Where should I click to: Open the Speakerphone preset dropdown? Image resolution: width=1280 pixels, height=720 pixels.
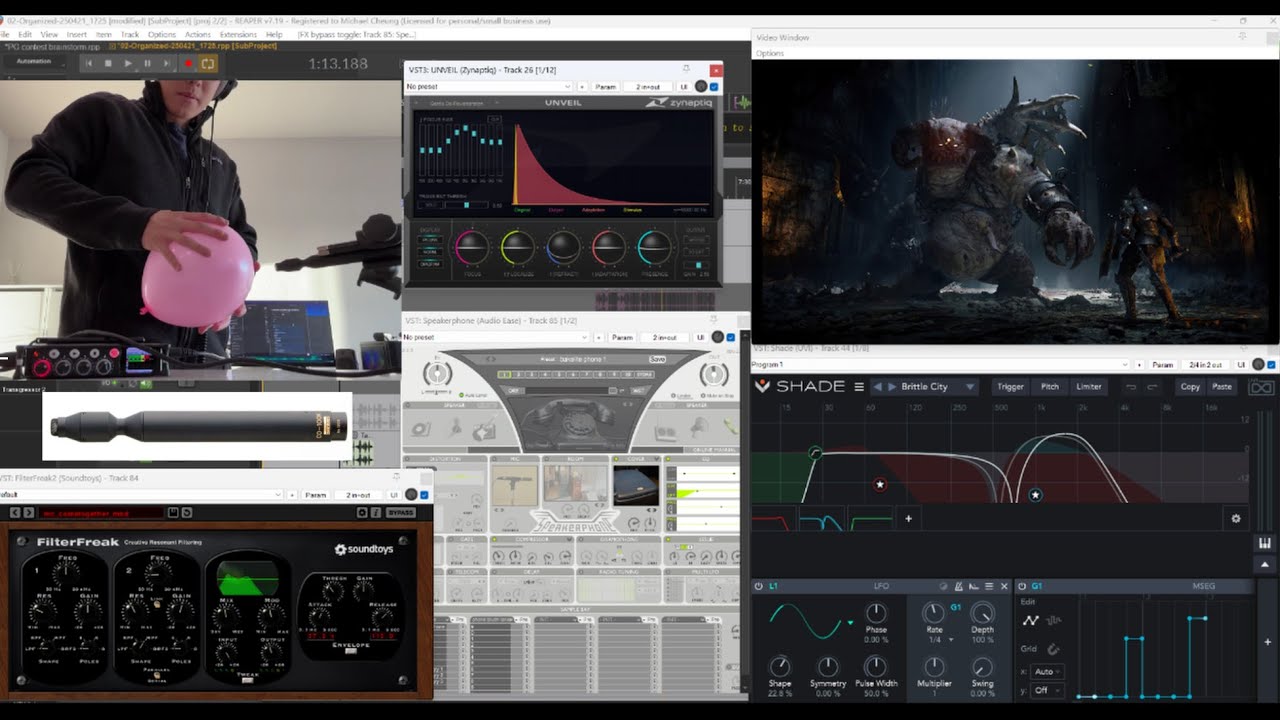(497, 338)
